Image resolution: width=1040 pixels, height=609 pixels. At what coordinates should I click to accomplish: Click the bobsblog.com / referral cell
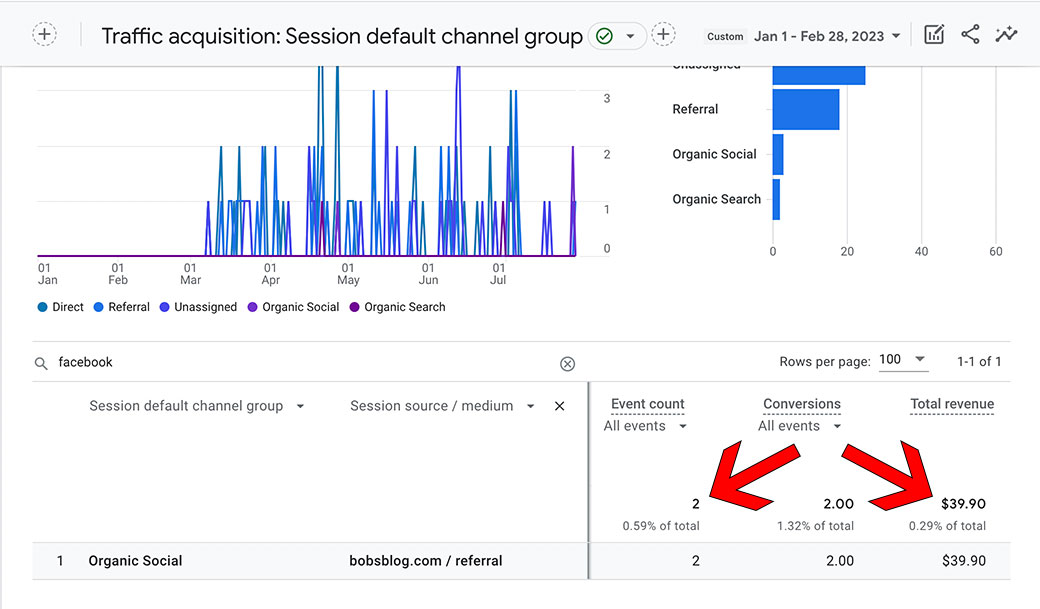point(426,561)
